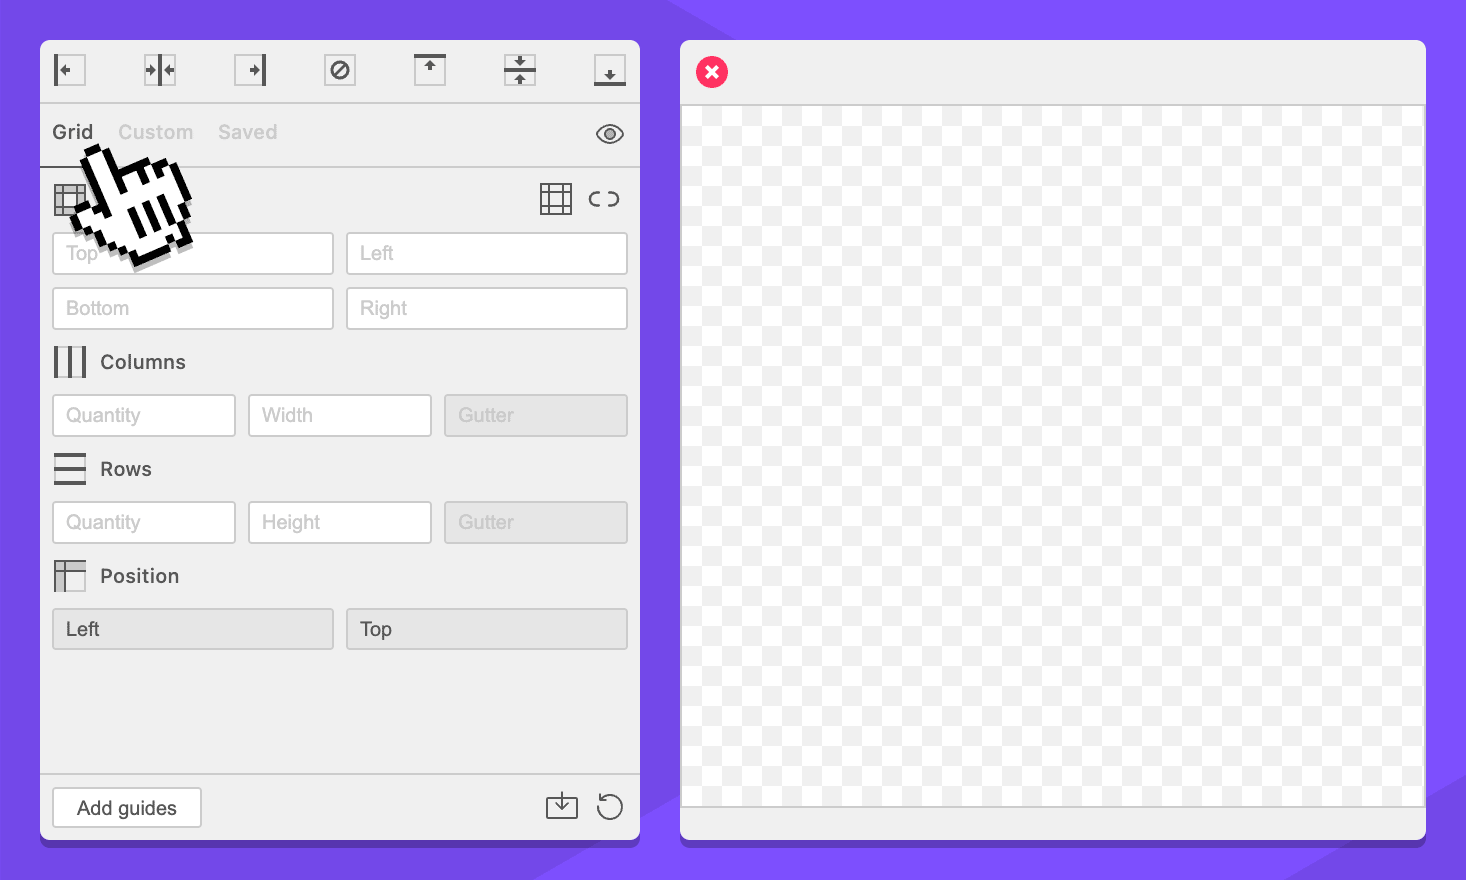Screen dimensions: 1466x880
Task: Toggle guide visibility with eye icon
Action: pos(610,134)
